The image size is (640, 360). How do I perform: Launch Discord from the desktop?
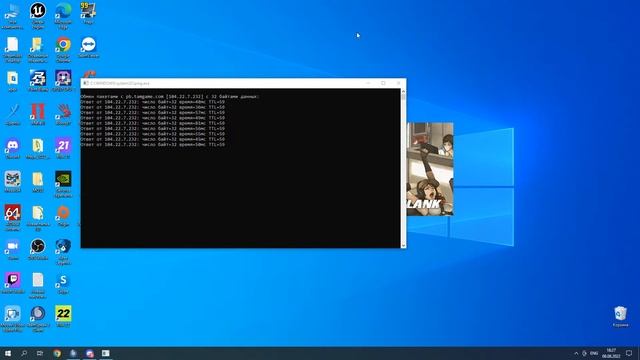click(12, 147)
